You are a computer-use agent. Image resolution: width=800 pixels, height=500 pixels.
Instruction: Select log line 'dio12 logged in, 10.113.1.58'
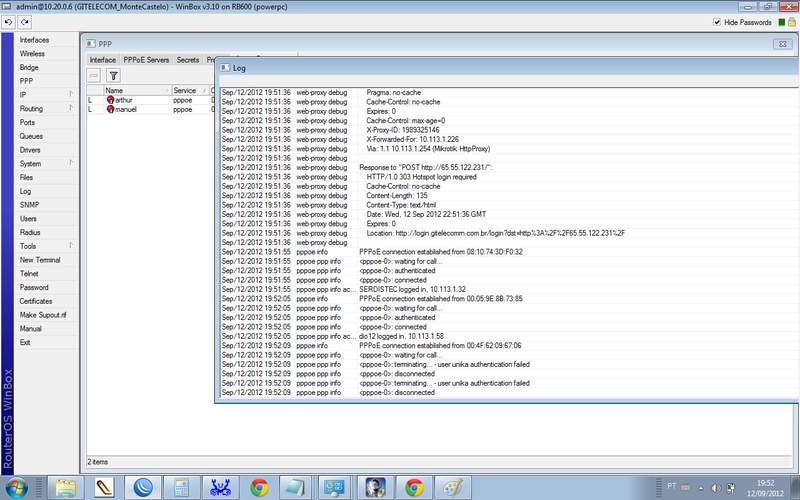pos(401,336)
